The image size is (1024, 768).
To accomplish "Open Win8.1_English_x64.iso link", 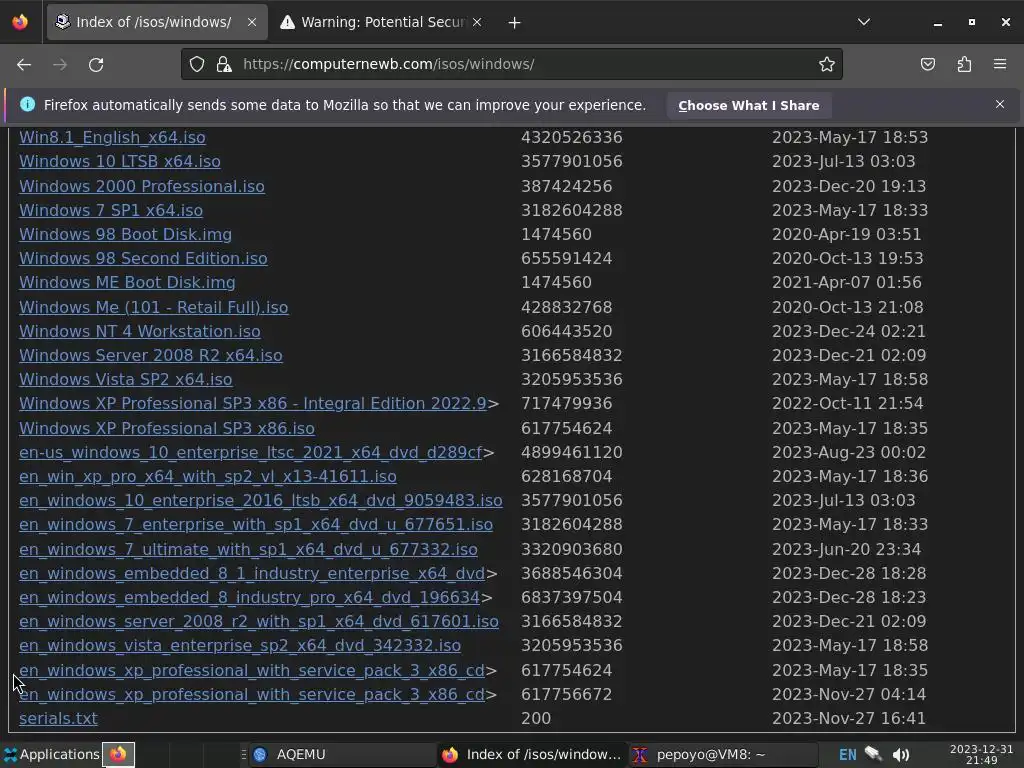I will 112,137.
